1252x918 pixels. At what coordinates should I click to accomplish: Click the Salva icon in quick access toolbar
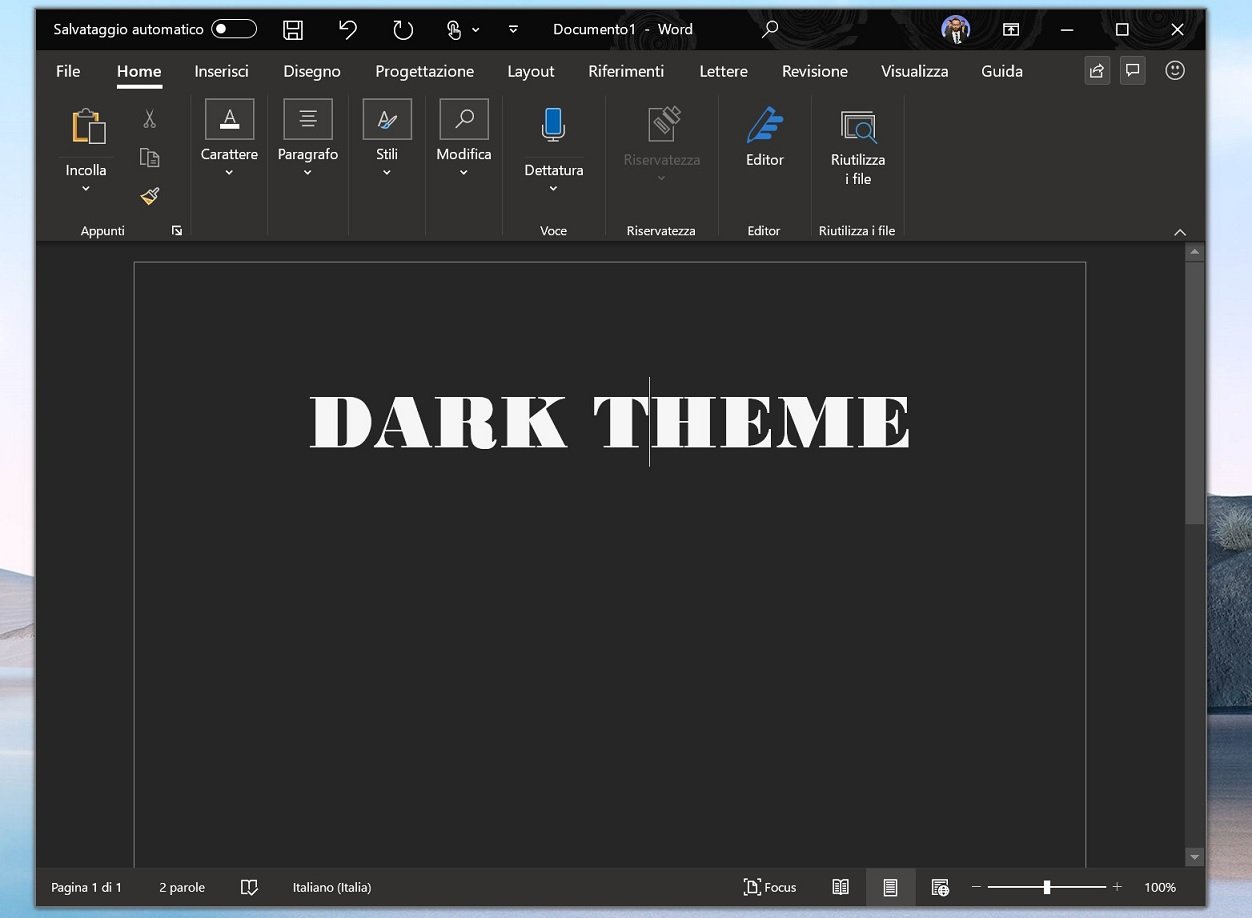pyautogui.click(x=293, y=29)
